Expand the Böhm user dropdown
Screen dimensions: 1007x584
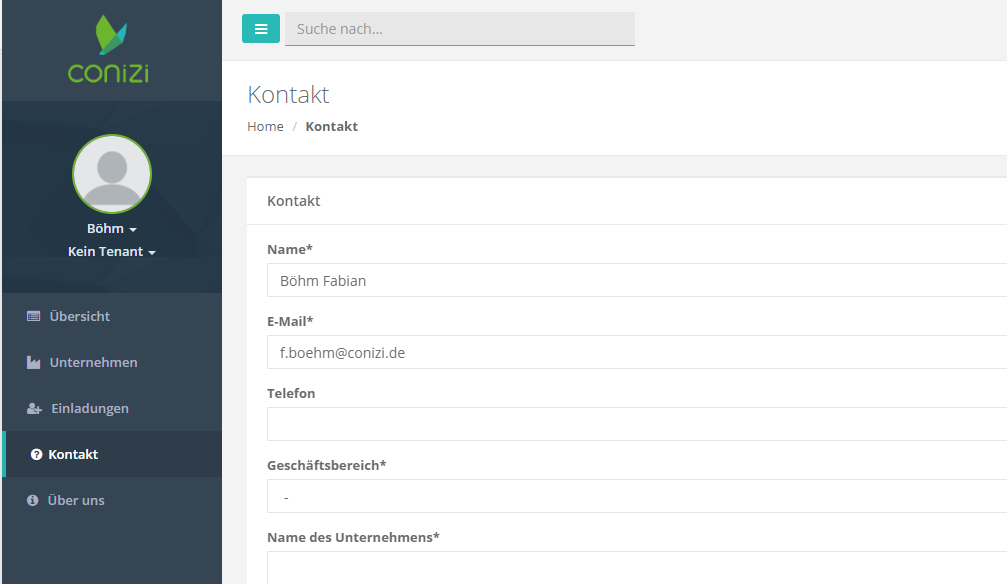(111, 229)
